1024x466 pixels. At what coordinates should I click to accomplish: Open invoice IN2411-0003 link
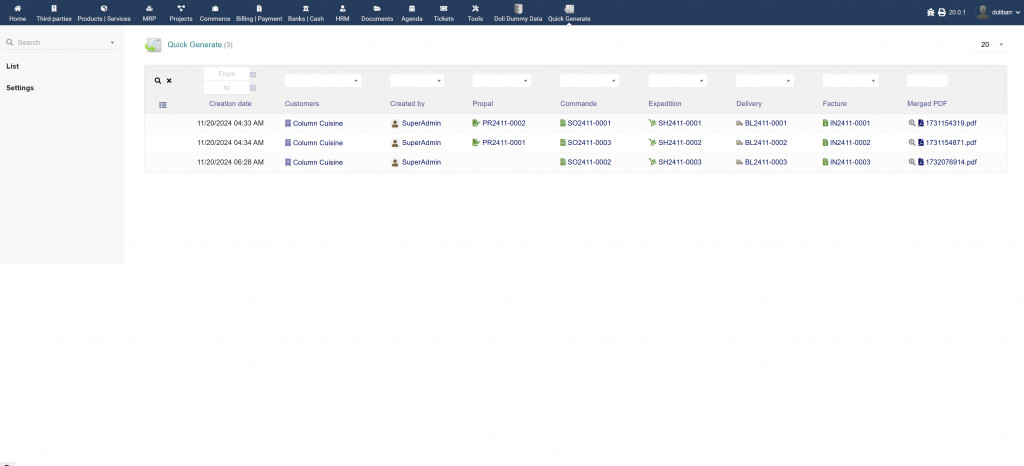click(x=849, y=162)
